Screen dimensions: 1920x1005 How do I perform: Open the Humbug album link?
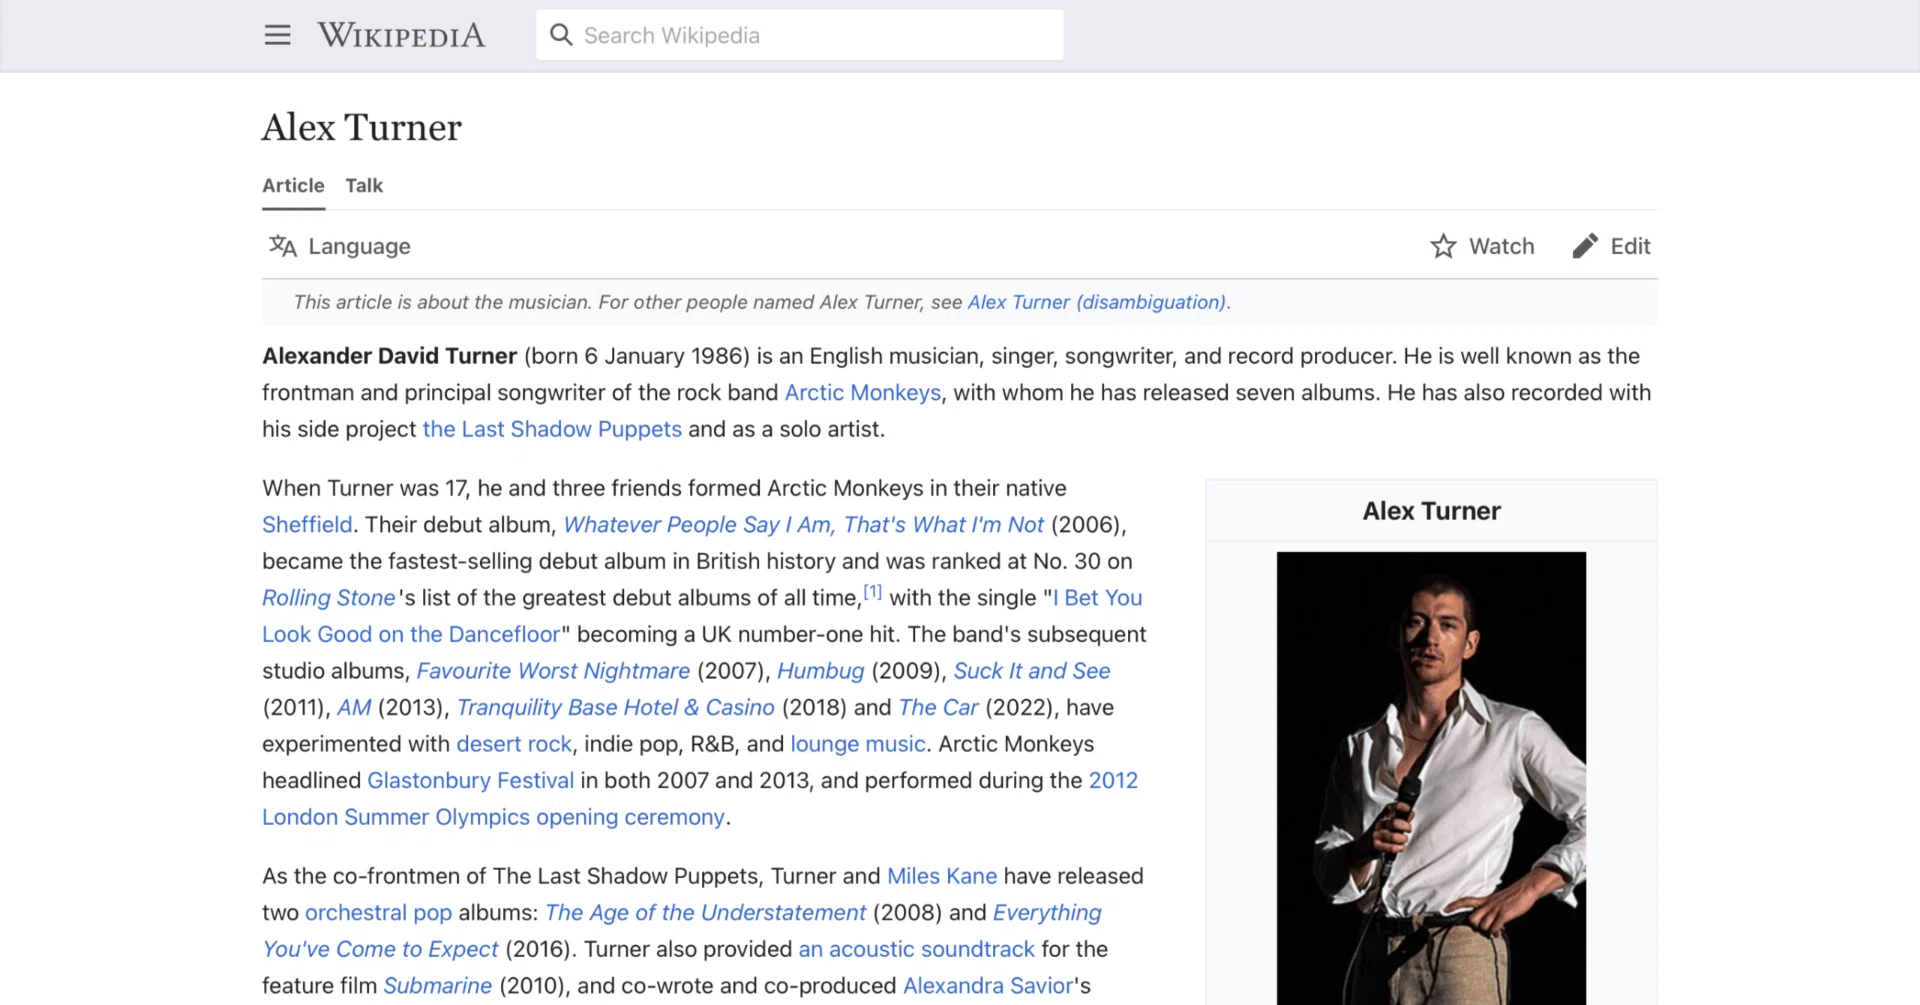tap(821, 671)
